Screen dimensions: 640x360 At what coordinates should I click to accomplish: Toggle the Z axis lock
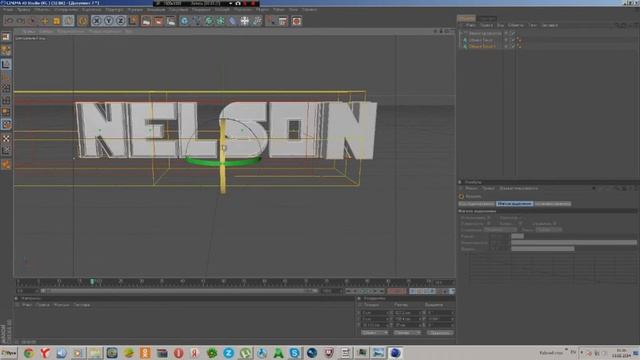click(120, 20)
